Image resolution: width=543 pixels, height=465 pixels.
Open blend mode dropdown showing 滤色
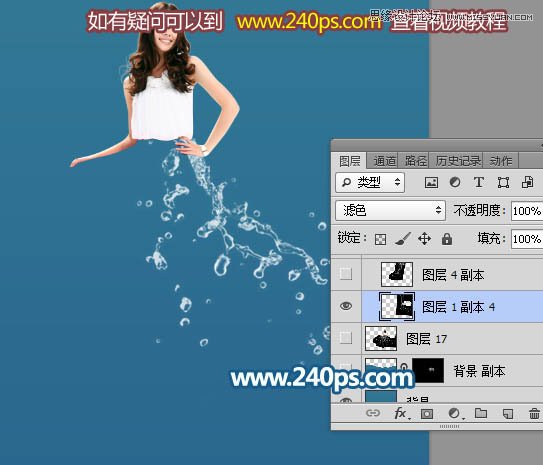tap(390, 210)
